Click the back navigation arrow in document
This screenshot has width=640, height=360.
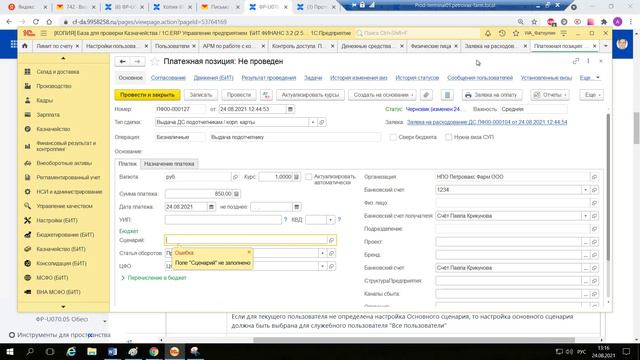[122, 61]
